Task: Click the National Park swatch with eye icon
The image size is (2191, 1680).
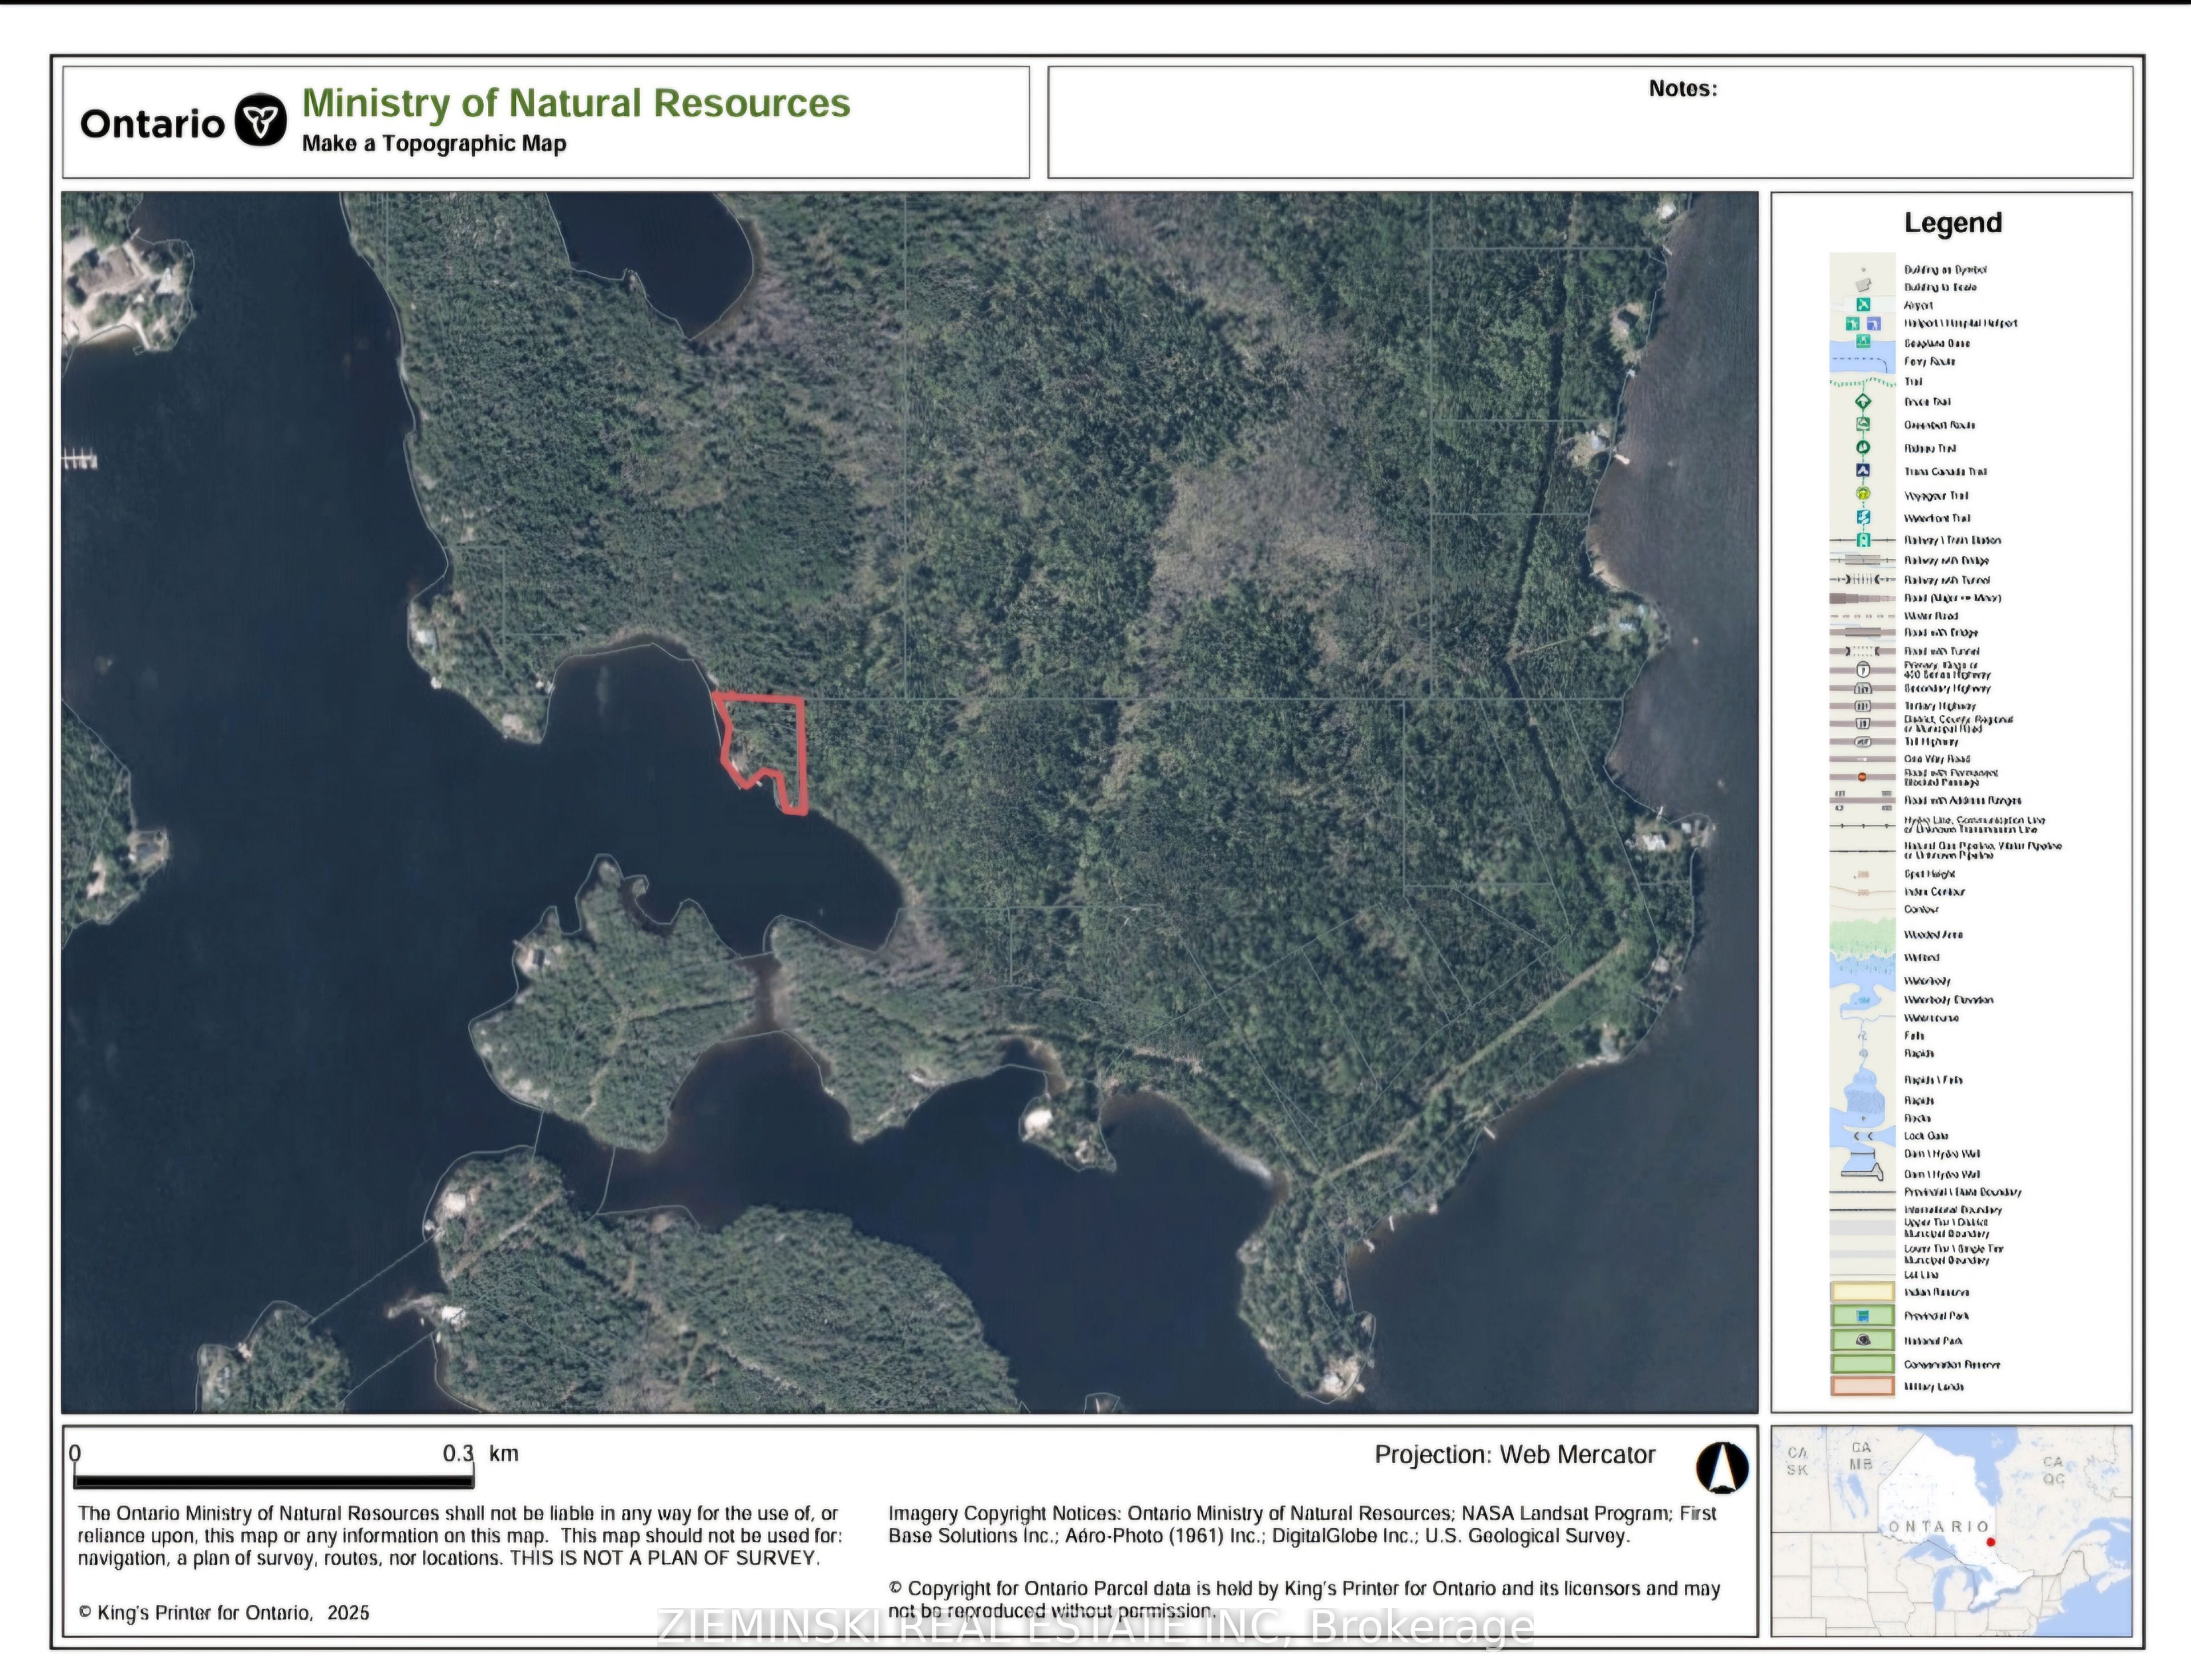Action: 1863,1340
